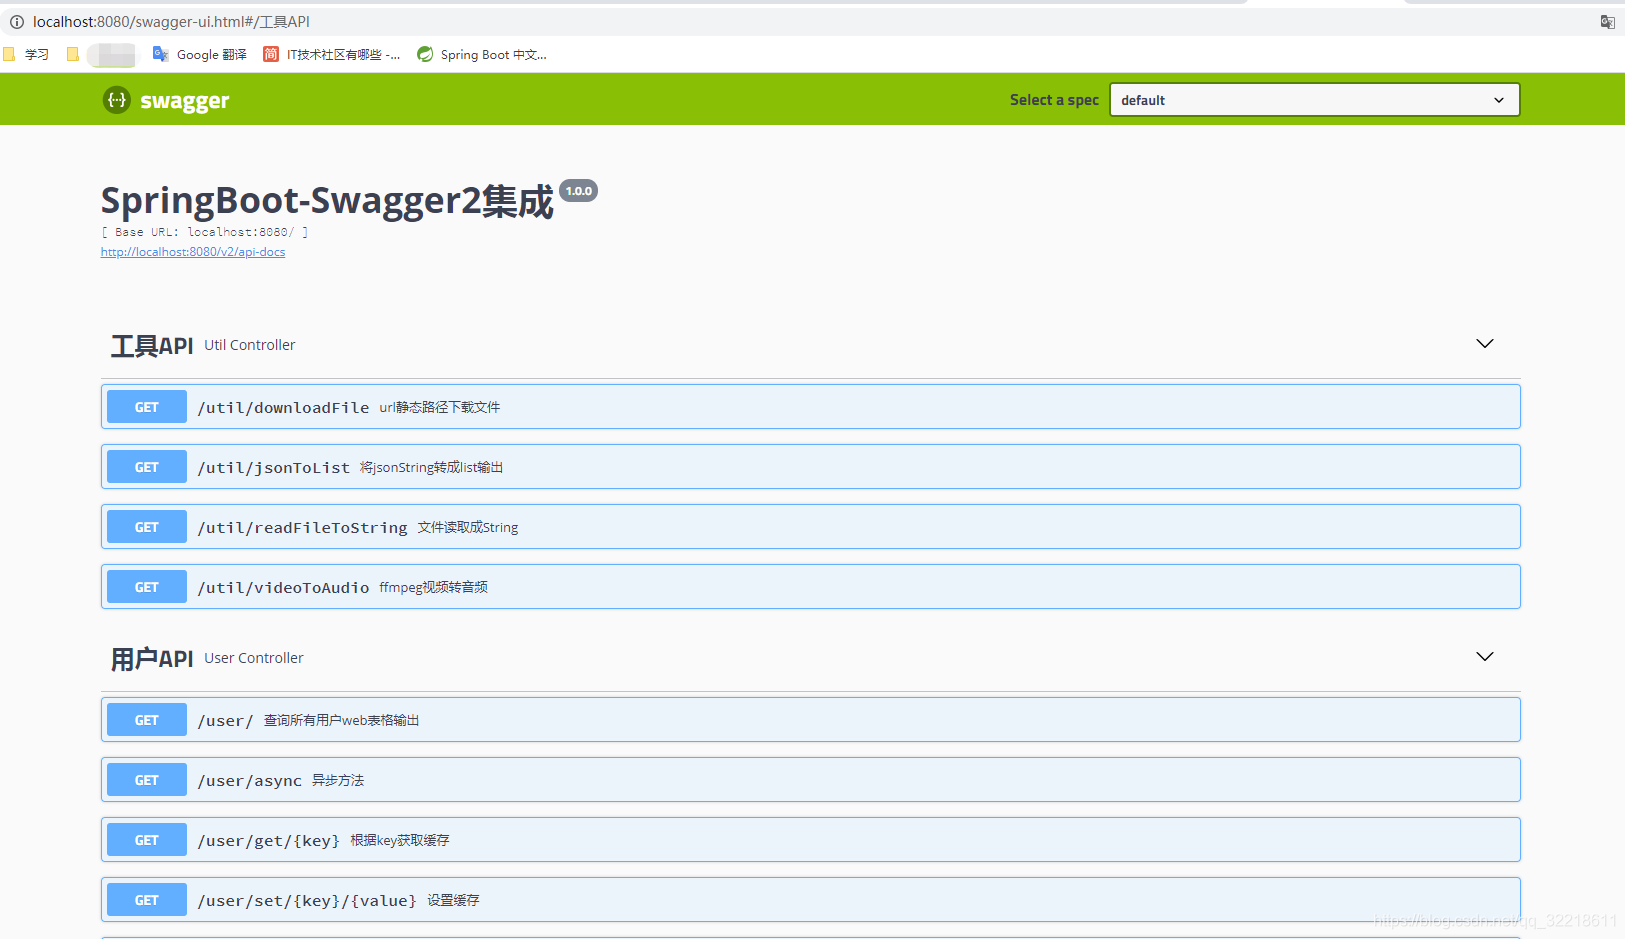Click the Google 翻译 bookmark icon
This screenshot has height=939, width=1625.
coord(160,55)
